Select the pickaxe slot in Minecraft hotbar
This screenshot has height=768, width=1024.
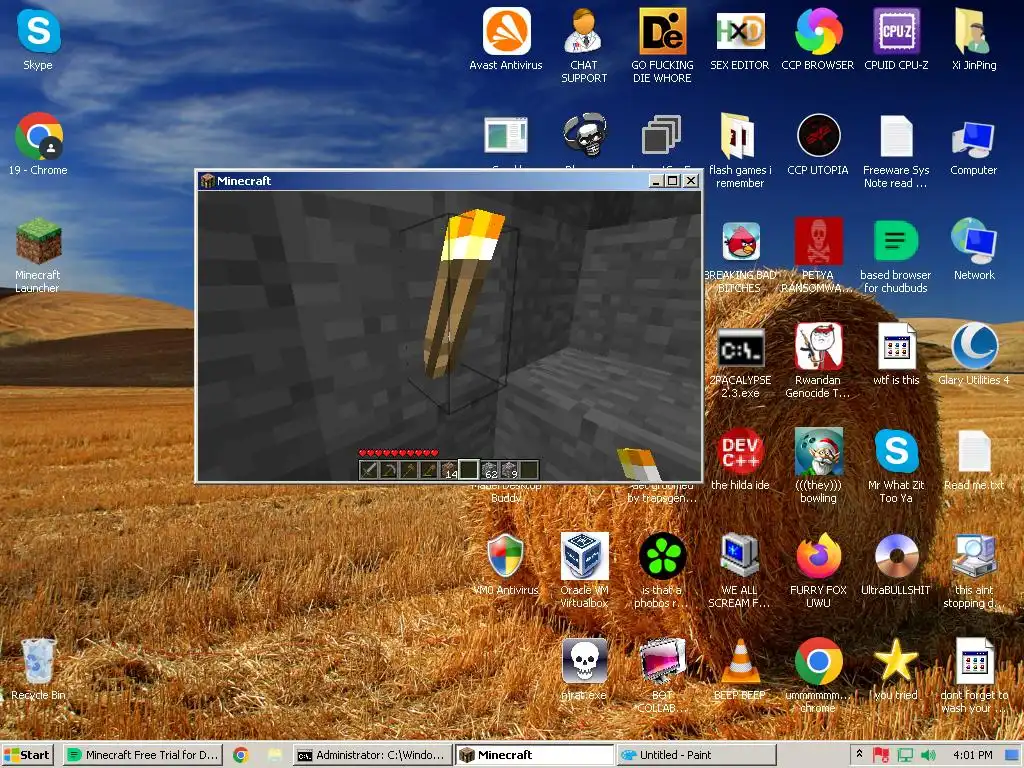(x=389, y=469)
